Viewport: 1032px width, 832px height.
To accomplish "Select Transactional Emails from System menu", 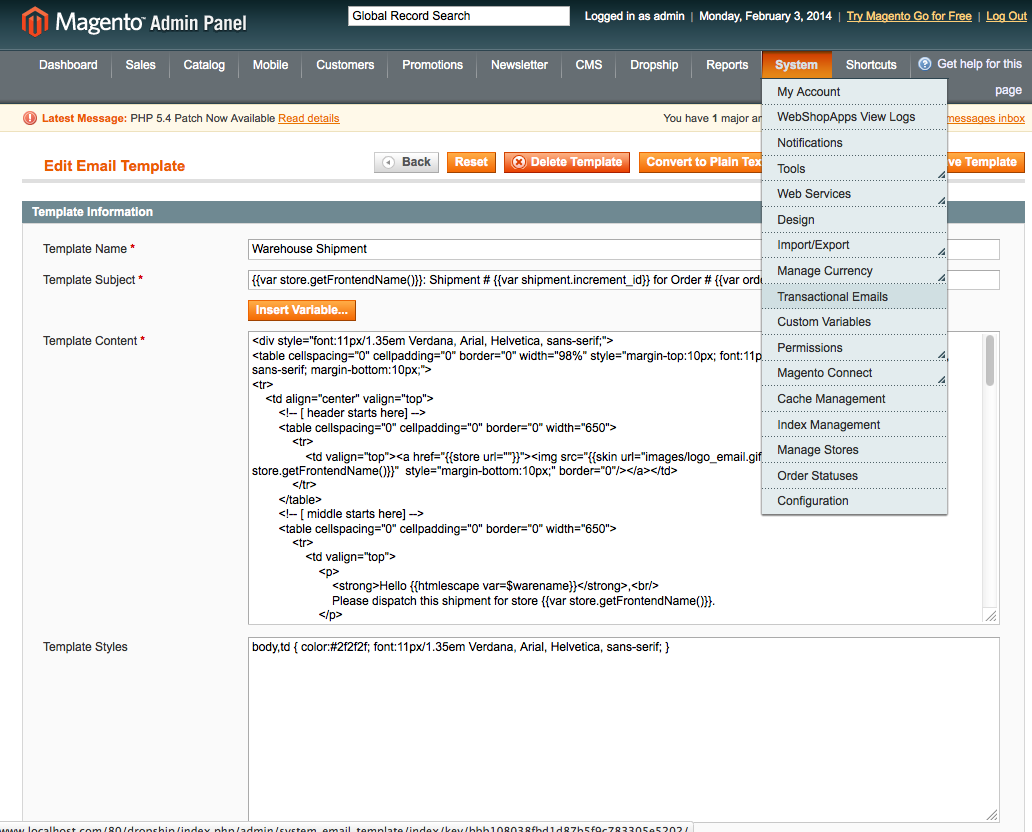I will (x=832, y=297).
